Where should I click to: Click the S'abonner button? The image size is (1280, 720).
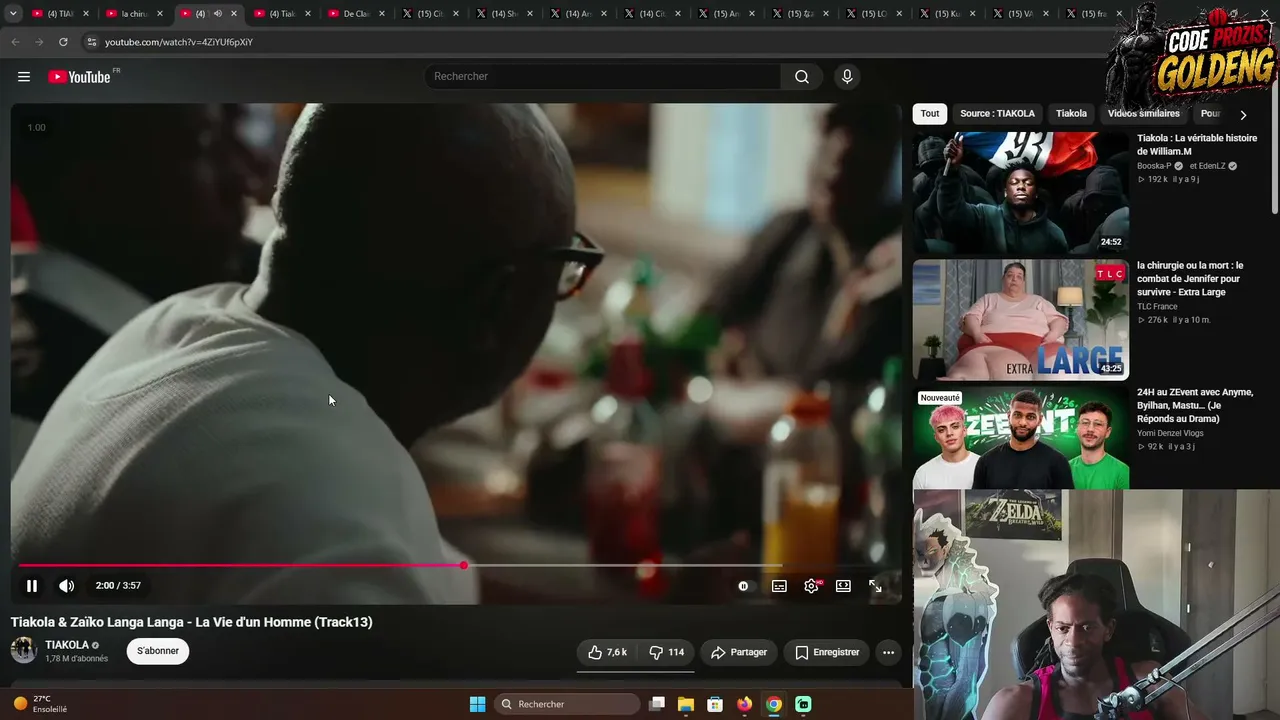pos(158,651)
